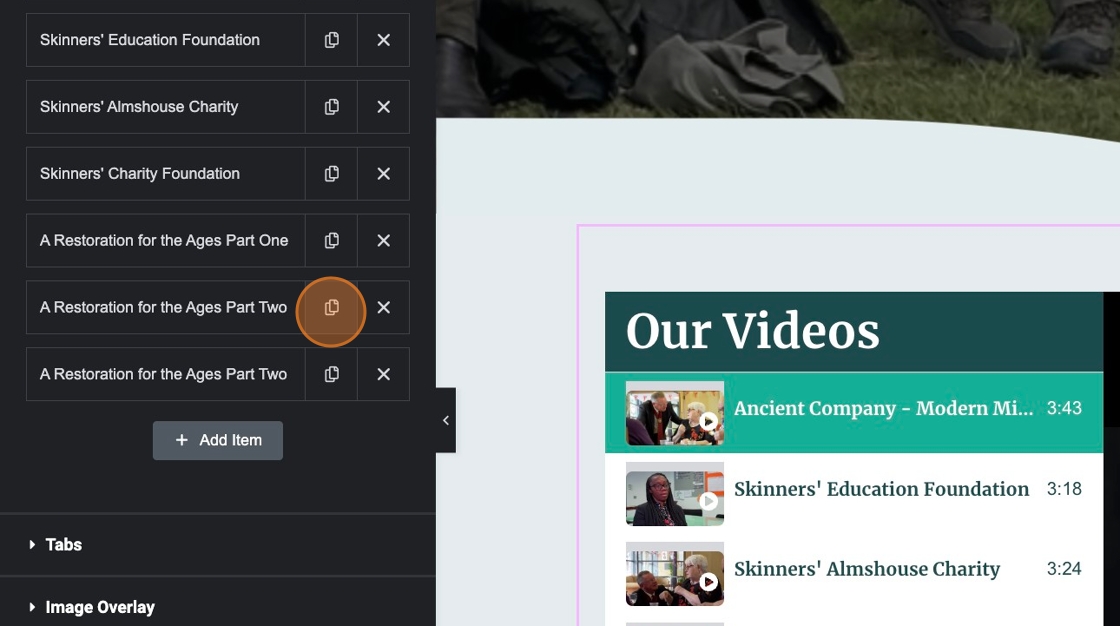Expand the Tabs section

pyautogui.click(x=218, y=545)
